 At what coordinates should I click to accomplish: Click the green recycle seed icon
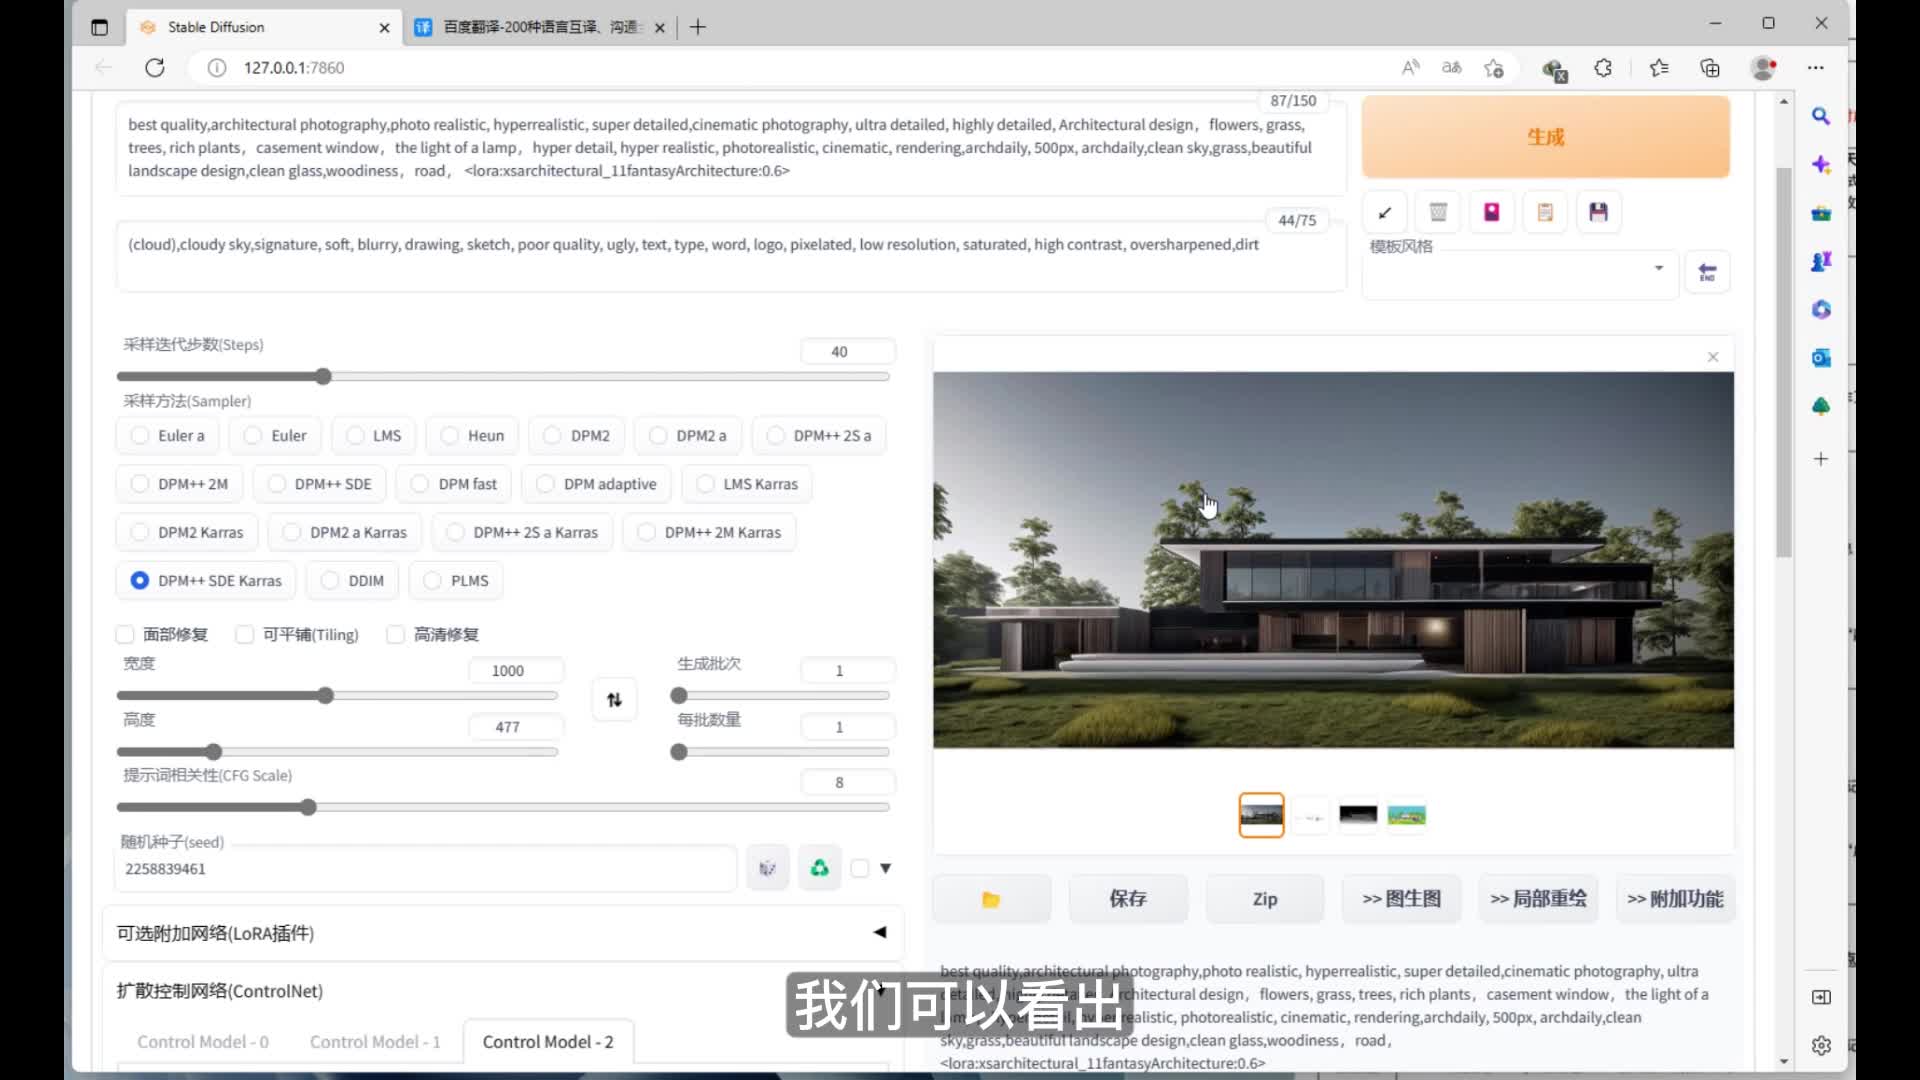[x=819, y=868]
